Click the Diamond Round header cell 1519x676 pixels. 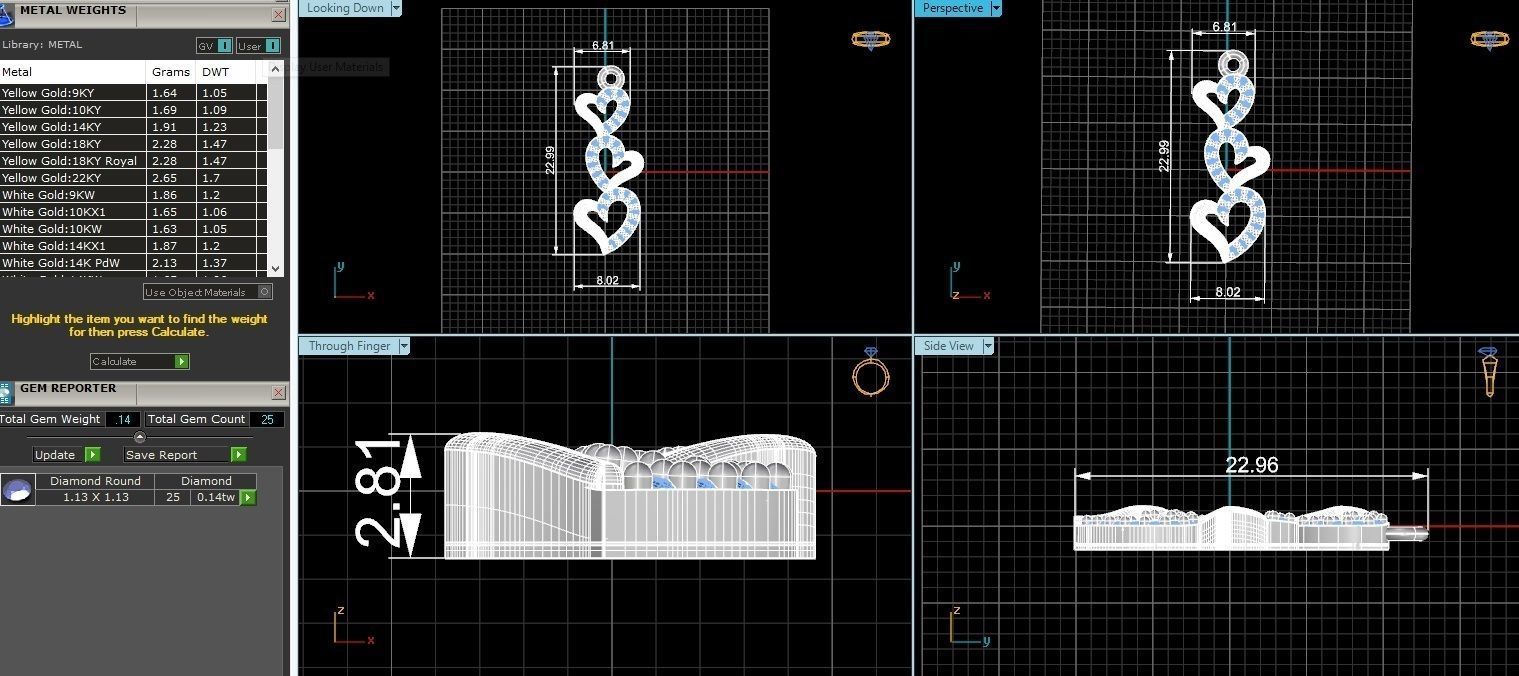pyautogui.click(x=95, y=481)
